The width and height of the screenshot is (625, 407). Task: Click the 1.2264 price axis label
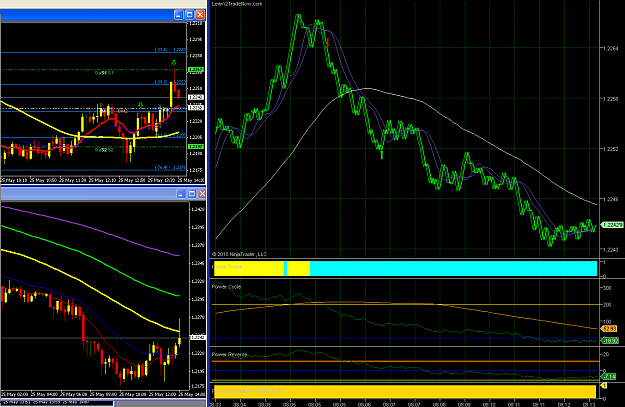tap(610, 49)
